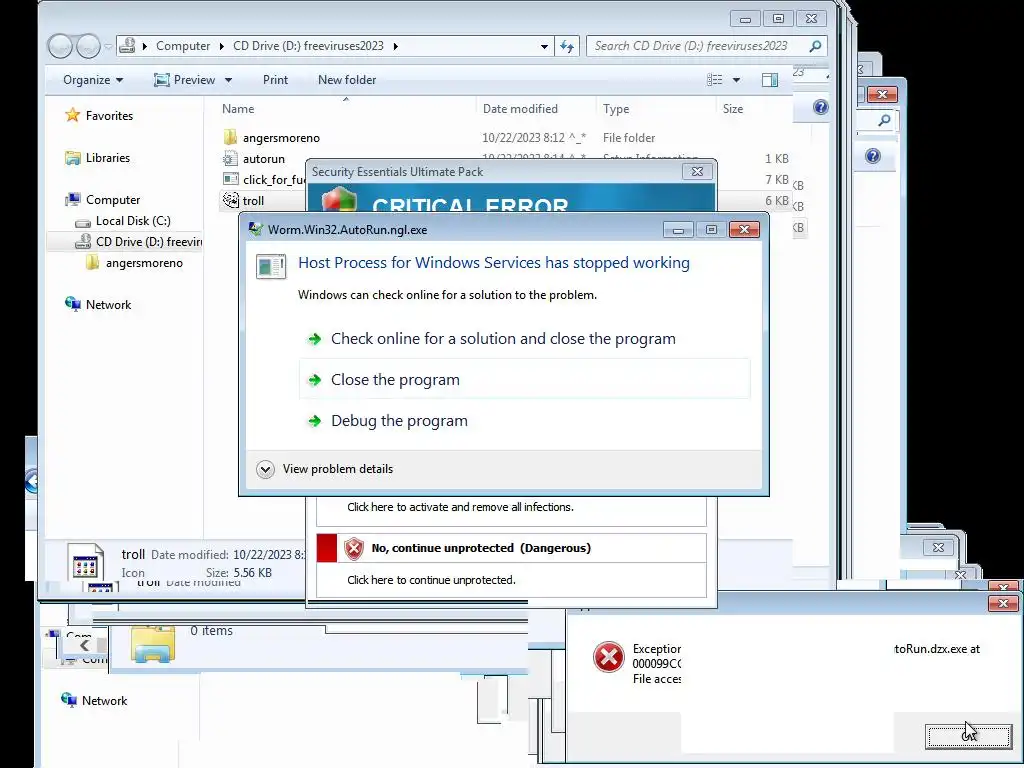Click the blue help icon in Explorer toolbar
This screenshot has width=1024, height=768.
pos(821,107)
